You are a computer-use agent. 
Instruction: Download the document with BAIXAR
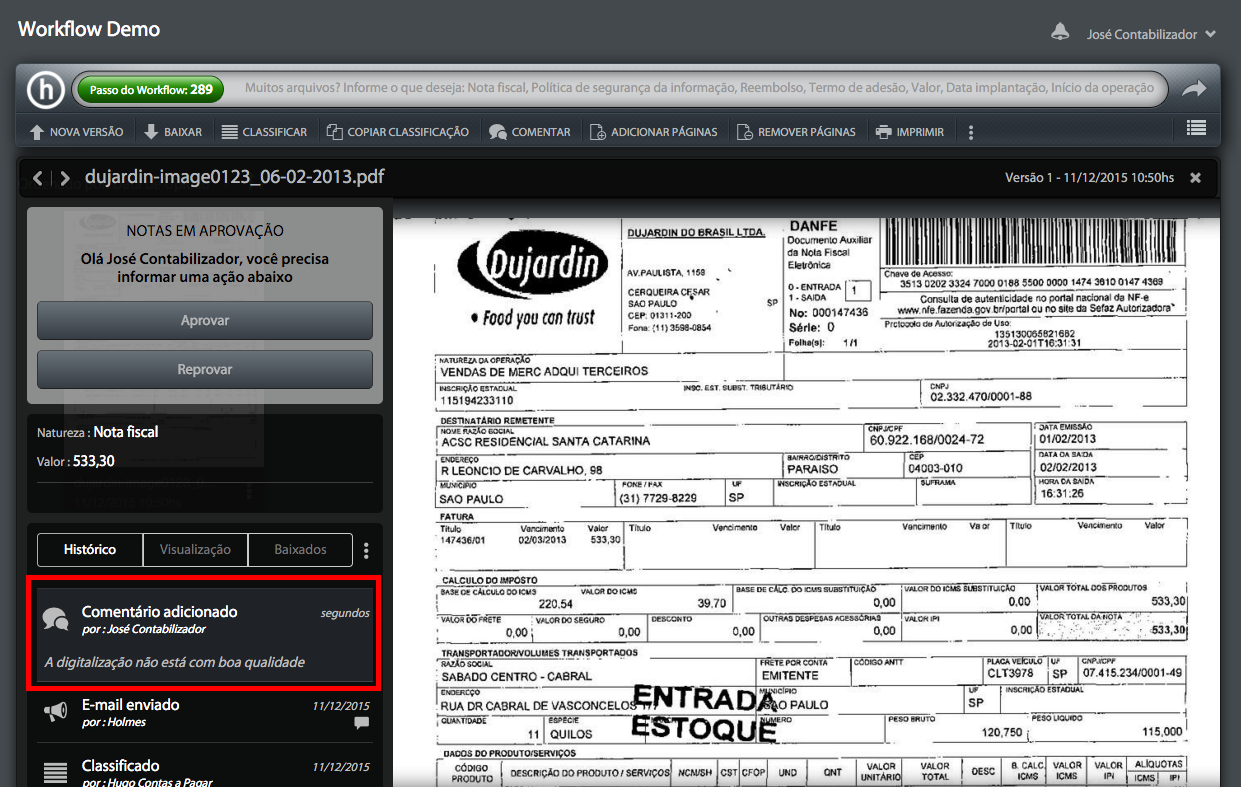tap(172, 131)
